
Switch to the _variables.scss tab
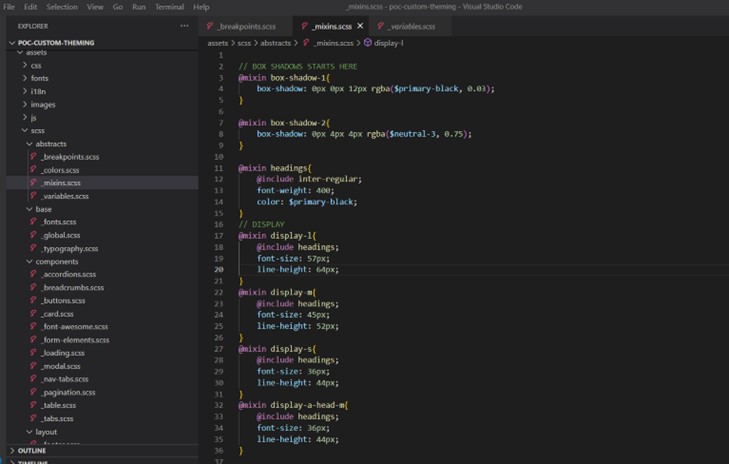point(412,26)
